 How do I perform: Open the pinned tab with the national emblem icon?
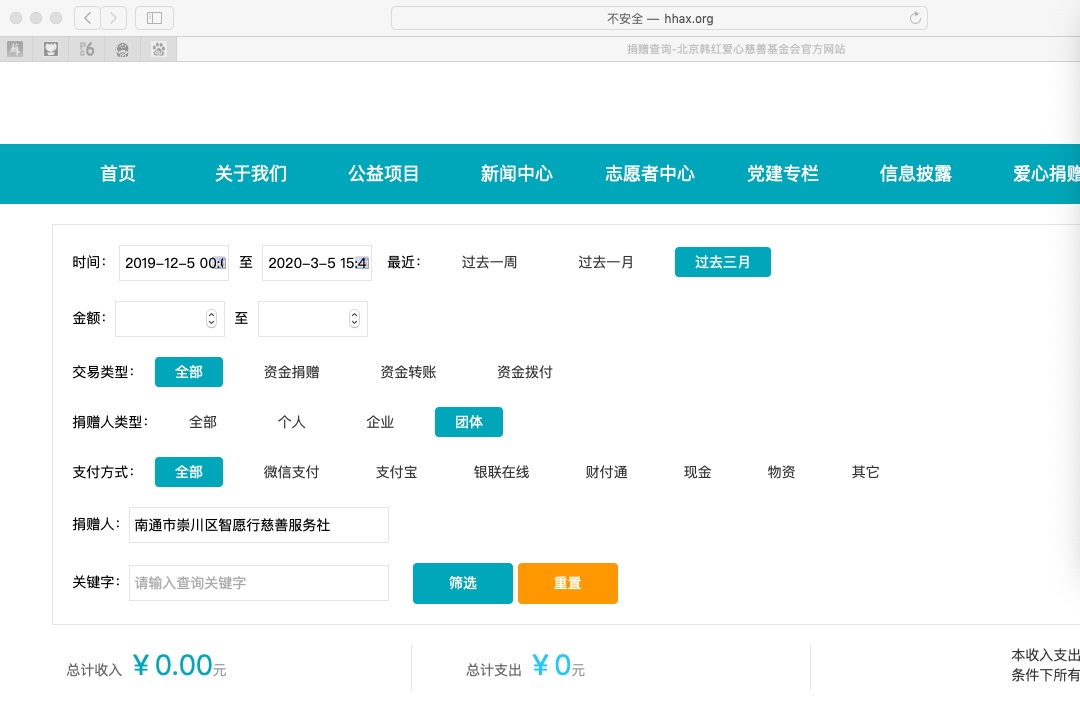pyautogui.click(x=123, y=49)
